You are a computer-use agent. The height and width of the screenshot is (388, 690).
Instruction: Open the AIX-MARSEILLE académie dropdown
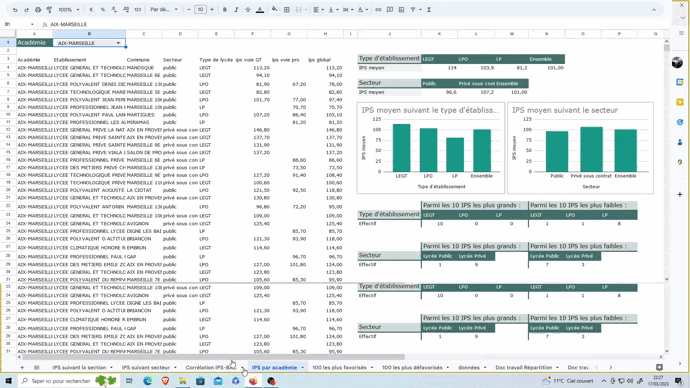[118, 43]
